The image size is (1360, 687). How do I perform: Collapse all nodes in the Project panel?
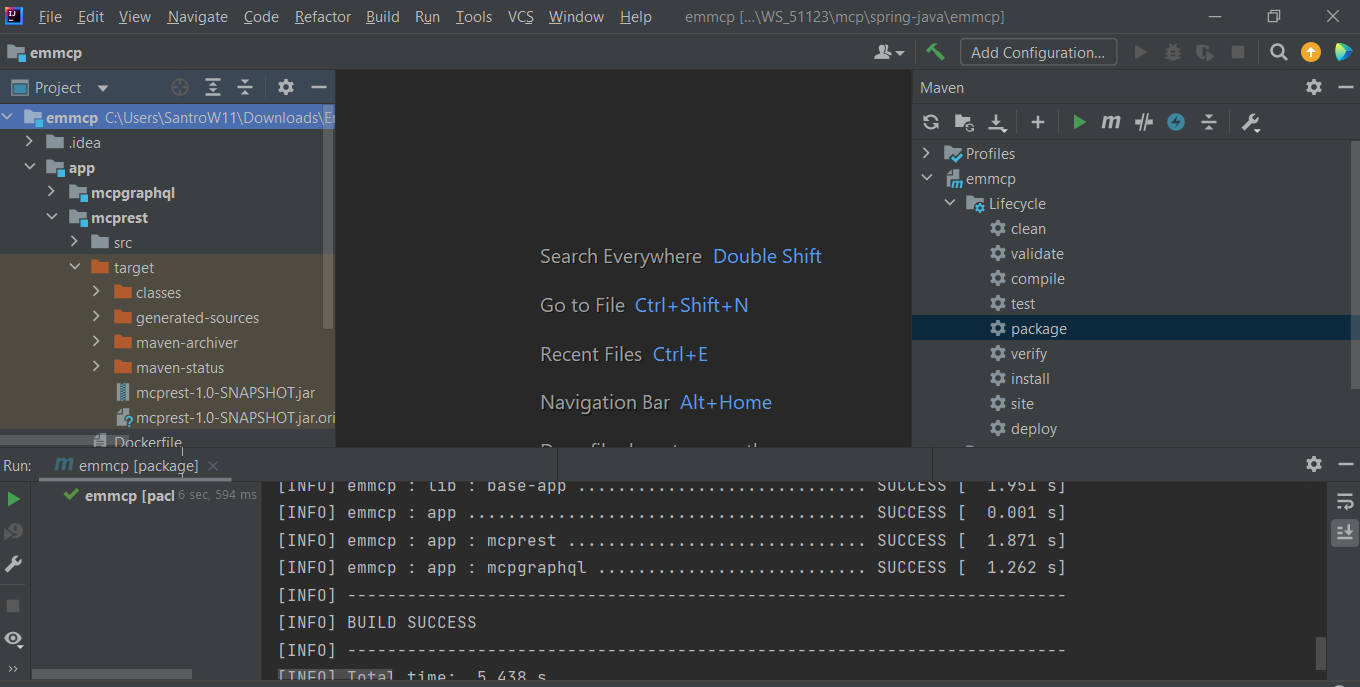[245, 87]
